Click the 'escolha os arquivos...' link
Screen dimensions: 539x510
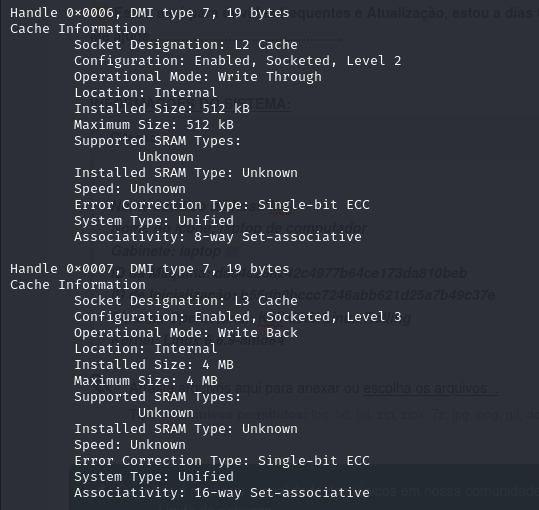click(431, 388)
